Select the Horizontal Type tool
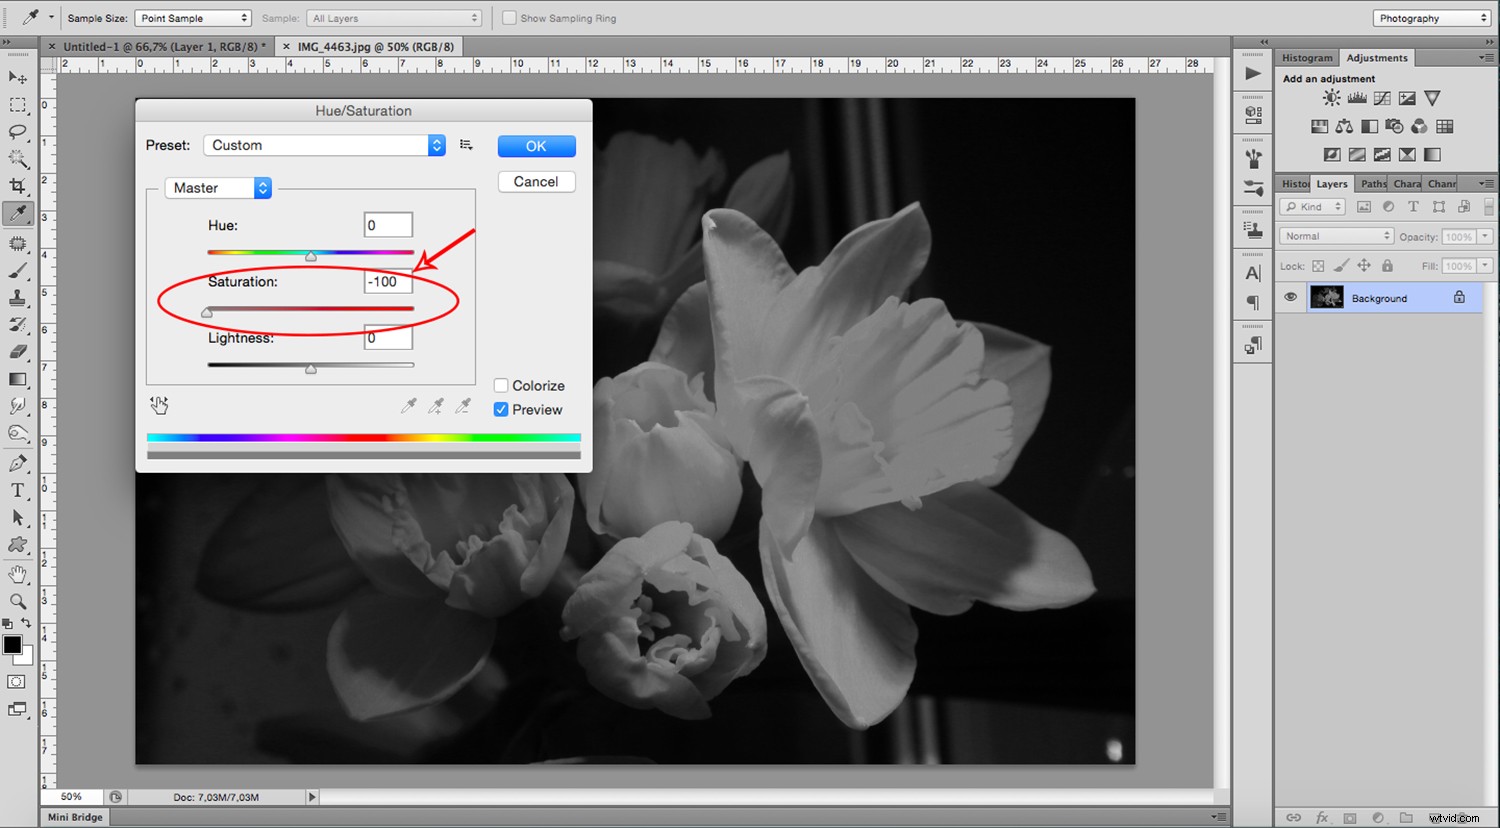 (x=18, y=491)
